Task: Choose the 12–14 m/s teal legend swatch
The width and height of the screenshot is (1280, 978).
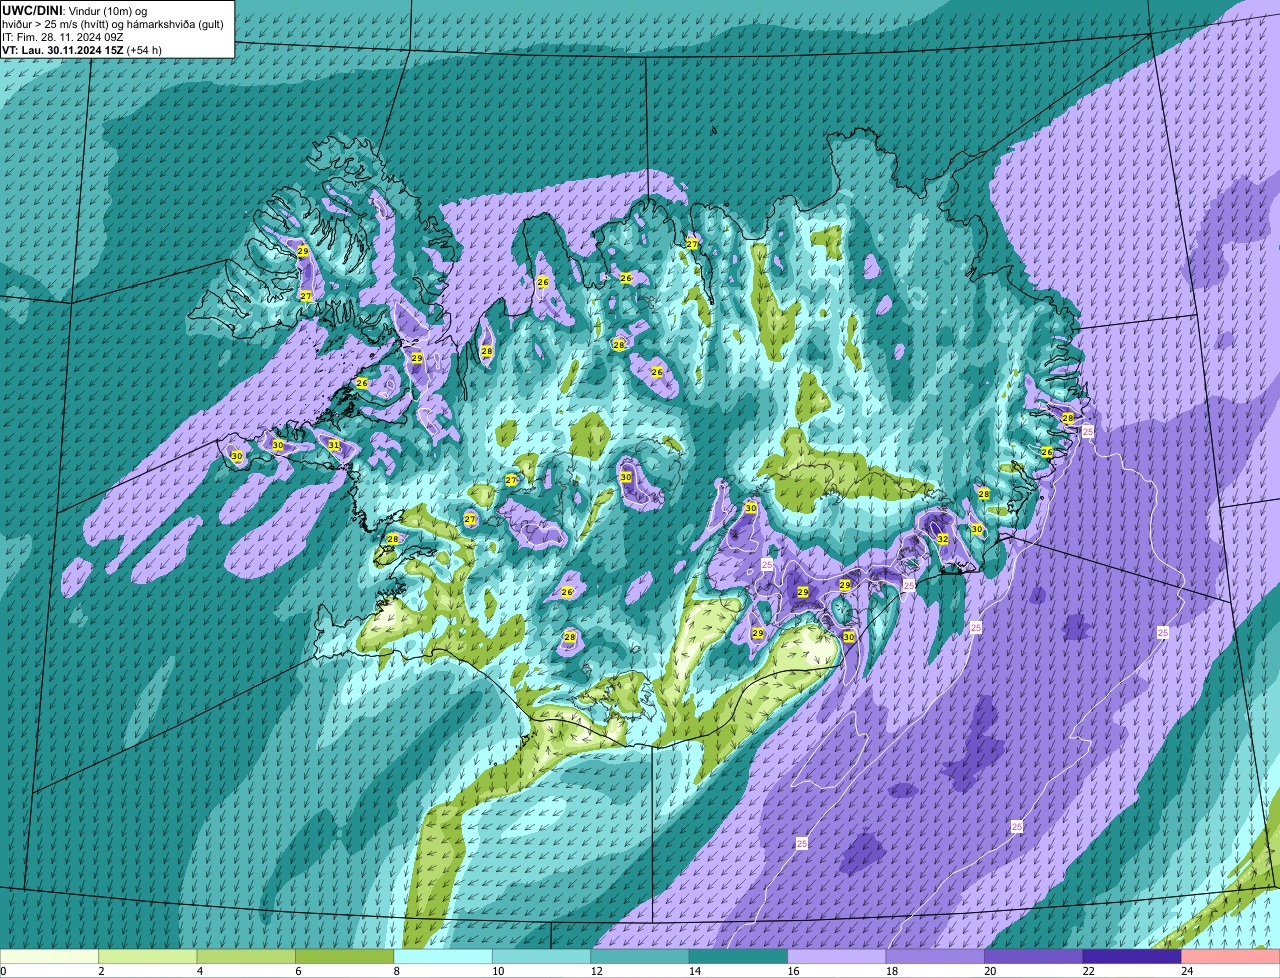Action: [x=640, y=956]
